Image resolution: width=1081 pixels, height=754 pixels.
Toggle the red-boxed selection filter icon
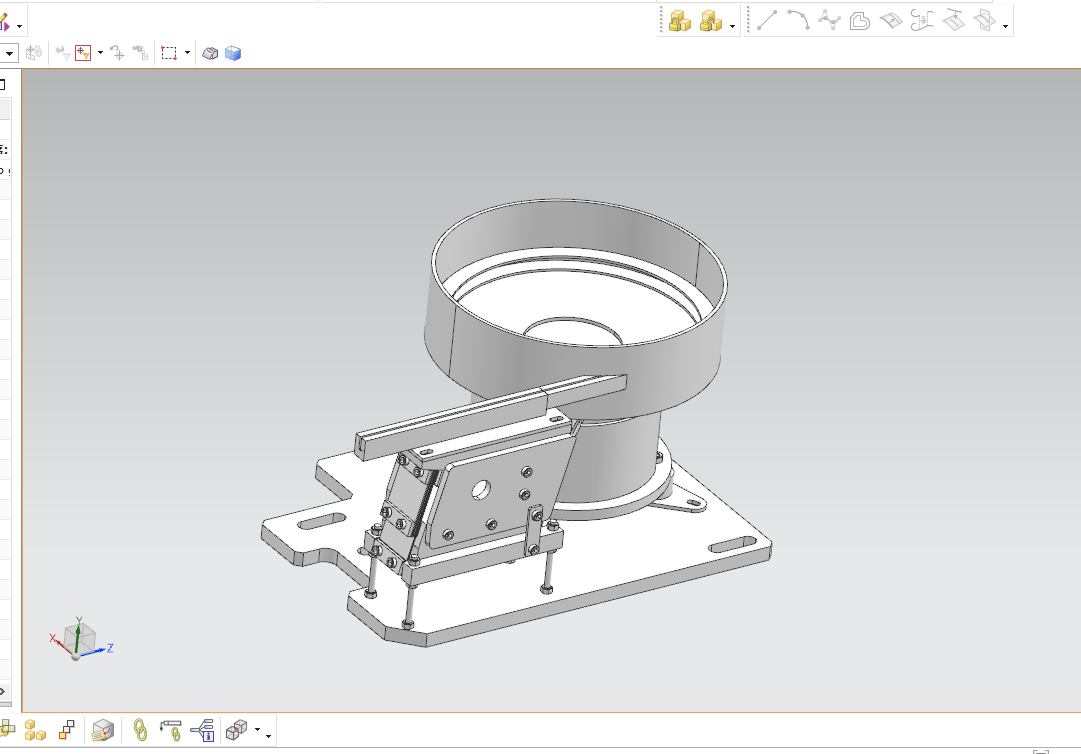[x=83, y=53]
